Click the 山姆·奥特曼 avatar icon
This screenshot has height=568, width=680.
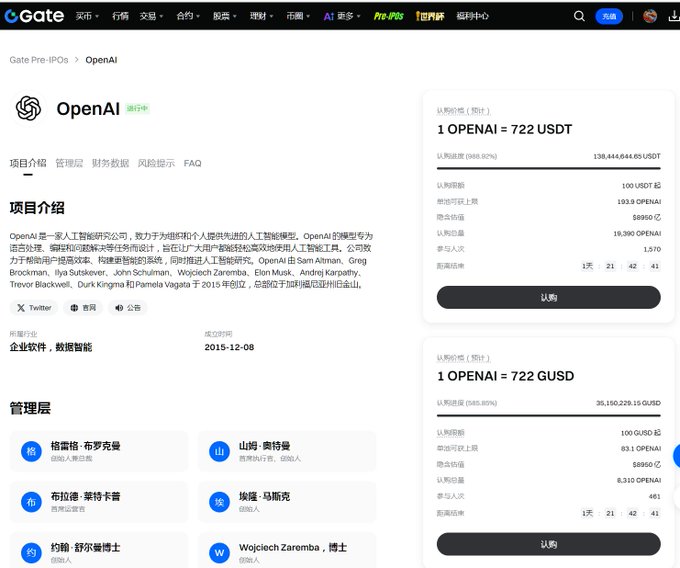click(x=219, y=451)
